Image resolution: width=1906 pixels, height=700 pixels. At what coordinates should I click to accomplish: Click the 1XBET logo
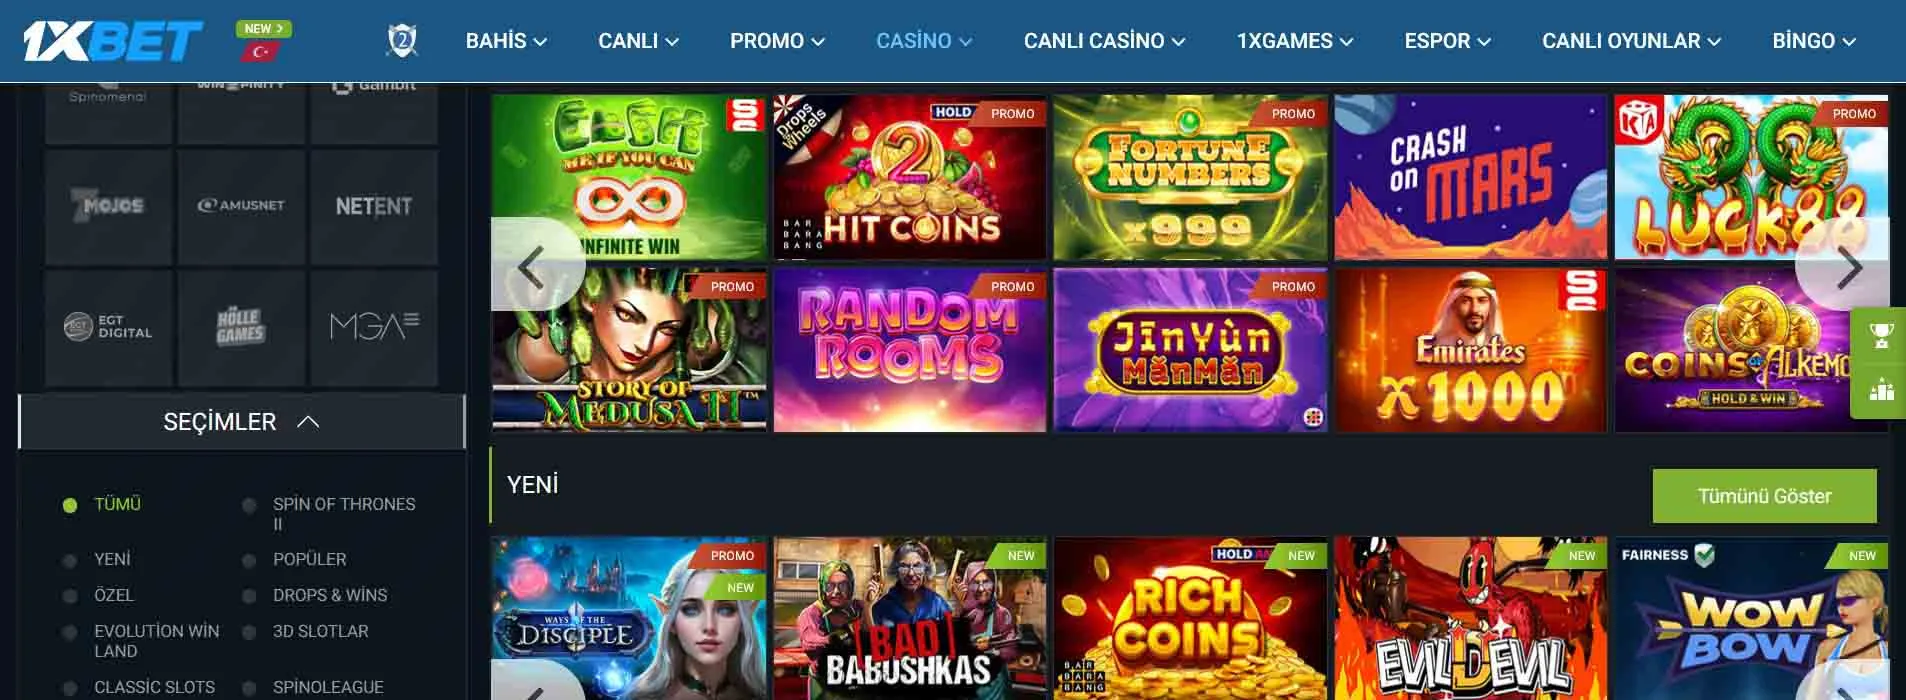pyautogui.click(x=113, y=41)
